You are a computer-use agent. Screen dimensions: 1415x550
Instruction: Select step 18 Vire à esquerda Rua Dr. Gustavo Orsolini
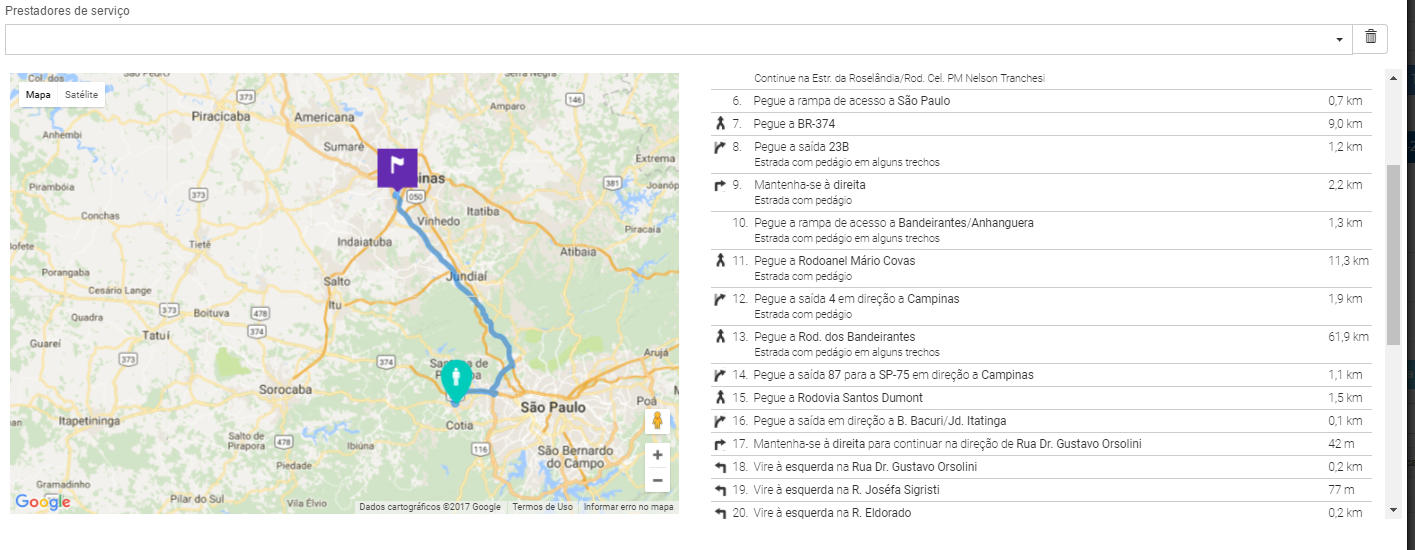pyautogui.click(x=1041, y=467)
